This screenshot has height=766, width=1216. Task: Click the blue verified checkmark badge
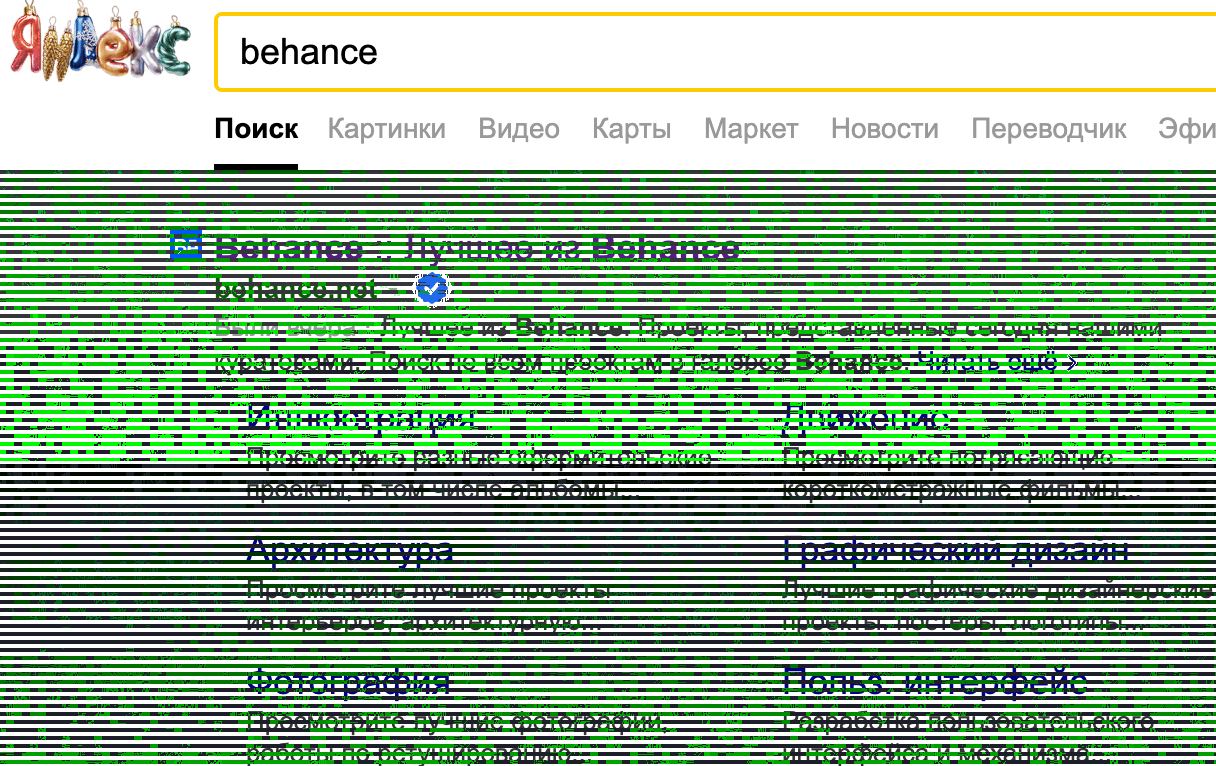pyautogui.click(x=431, y=290)
